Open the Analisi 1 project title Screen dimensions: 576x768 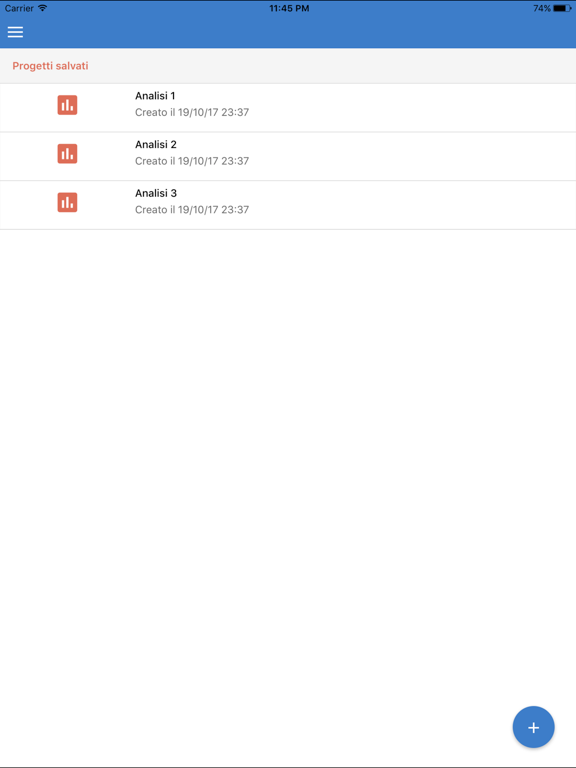coord(155,96)
